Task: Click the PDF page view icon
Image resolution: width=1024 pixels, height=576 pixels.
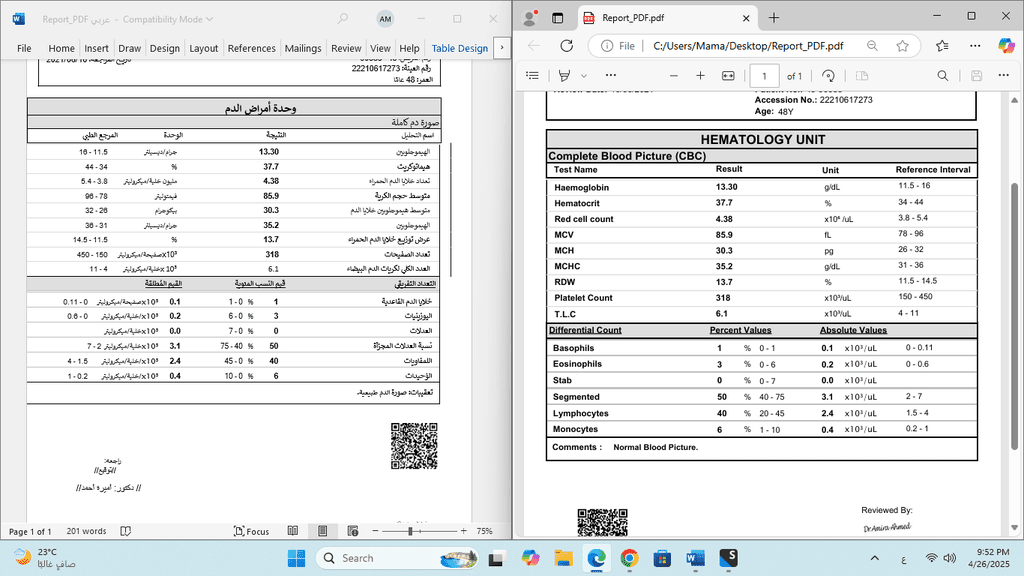Action: (x=861, y=76)
